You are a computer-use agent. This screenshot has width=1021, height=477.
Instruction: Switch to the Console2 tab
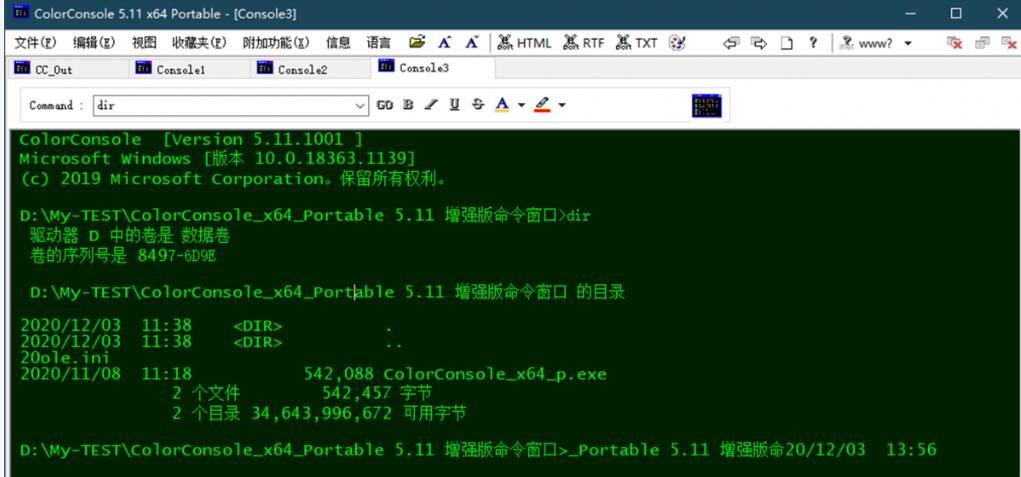(310, 69)
